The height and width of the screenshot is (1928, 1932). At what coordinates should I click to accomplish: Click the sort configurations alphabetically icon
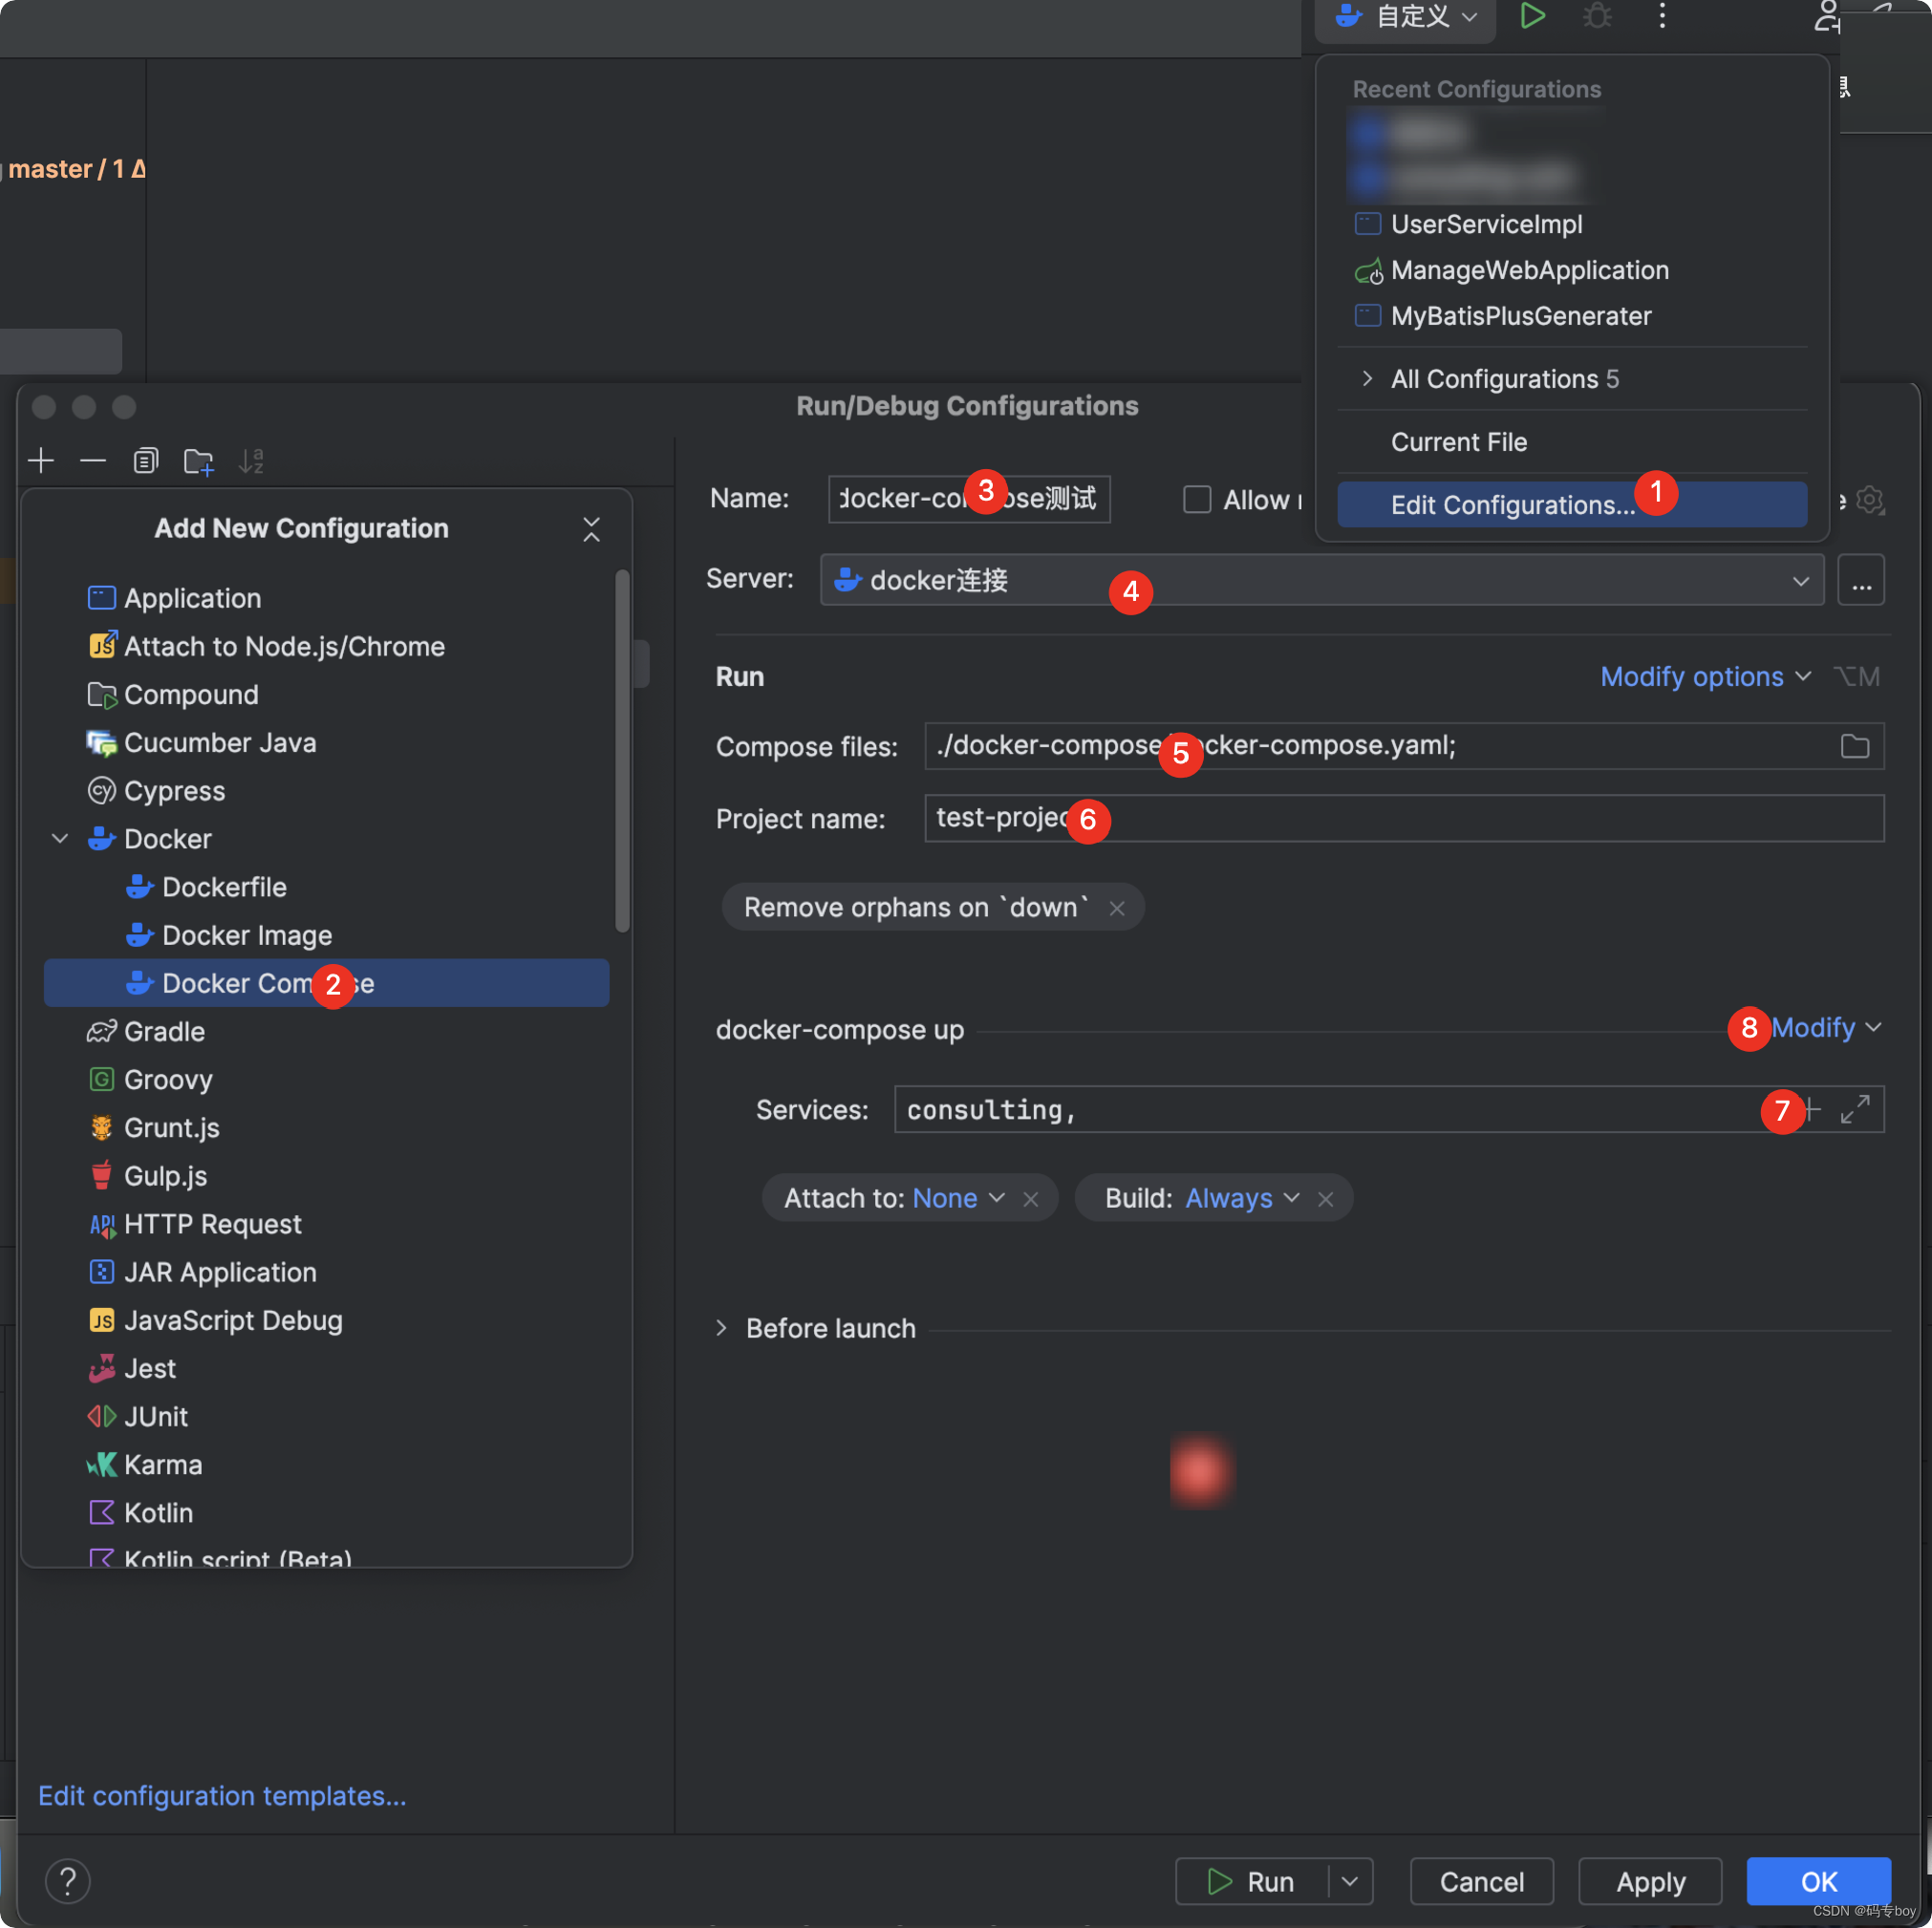coord(251,461)
